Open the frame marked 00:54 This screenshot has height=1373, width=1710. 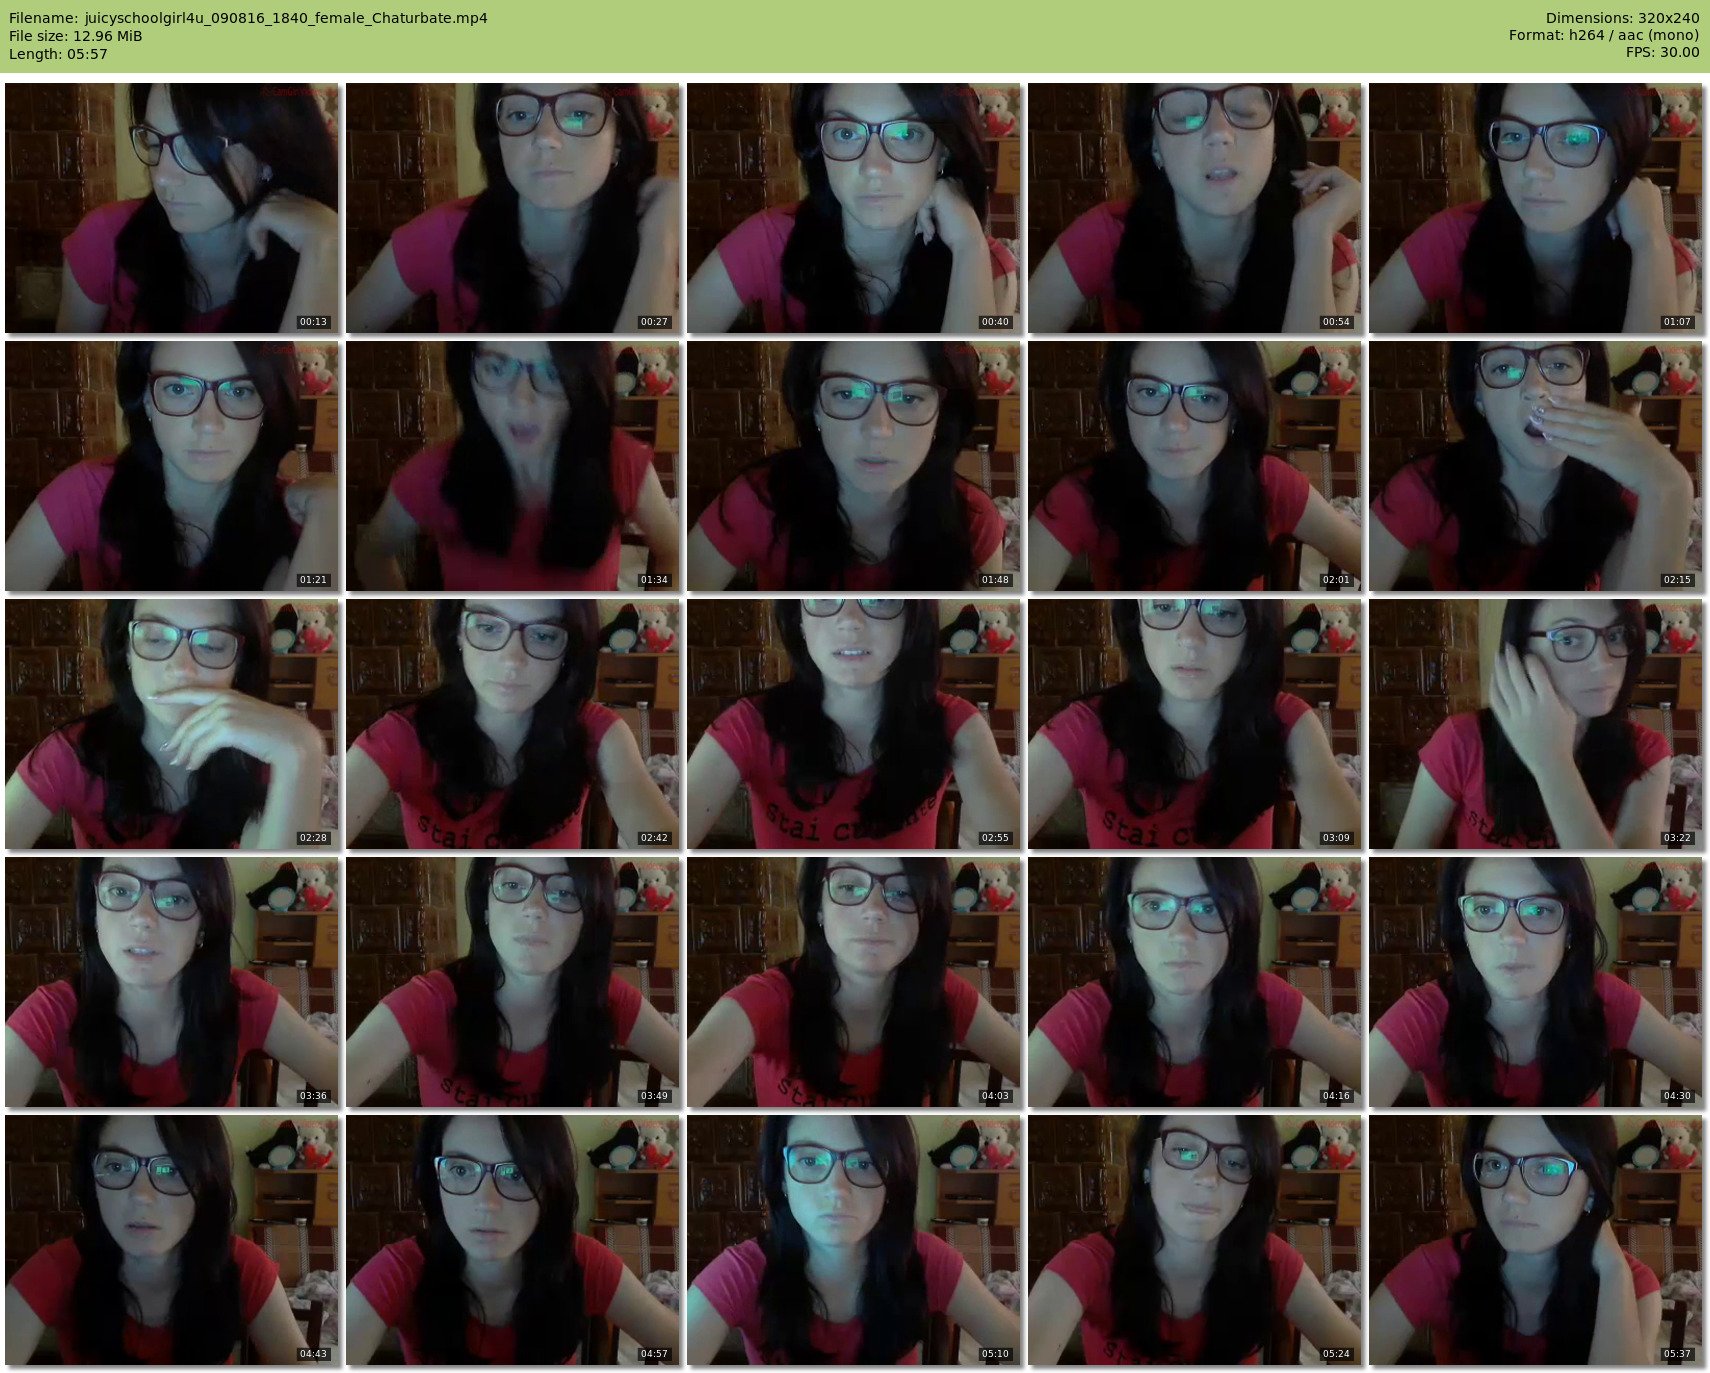tap(1195, 208)
